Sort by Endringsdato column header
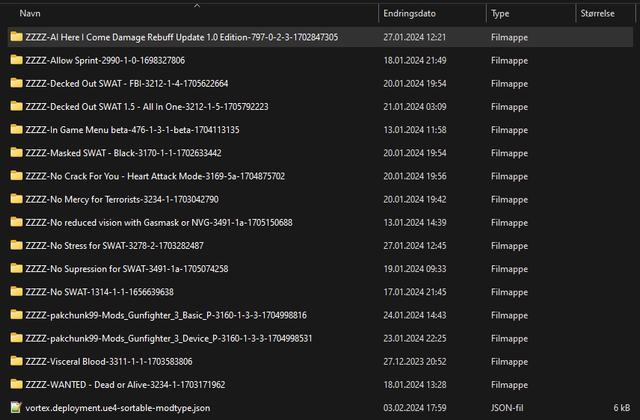The width and height of the screenshot is (640, 420). 407,14
